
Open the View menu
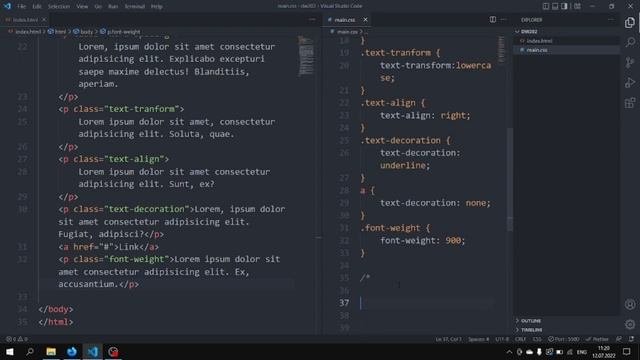coord(82,6)
